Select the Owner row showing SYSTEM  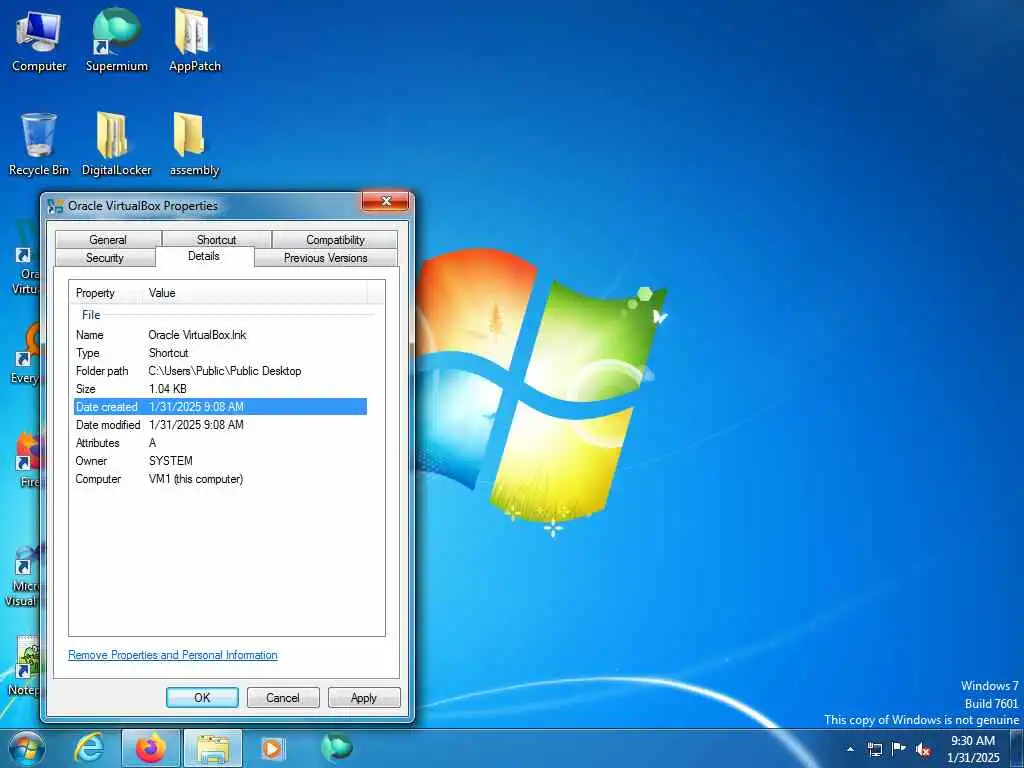point(220,460)
